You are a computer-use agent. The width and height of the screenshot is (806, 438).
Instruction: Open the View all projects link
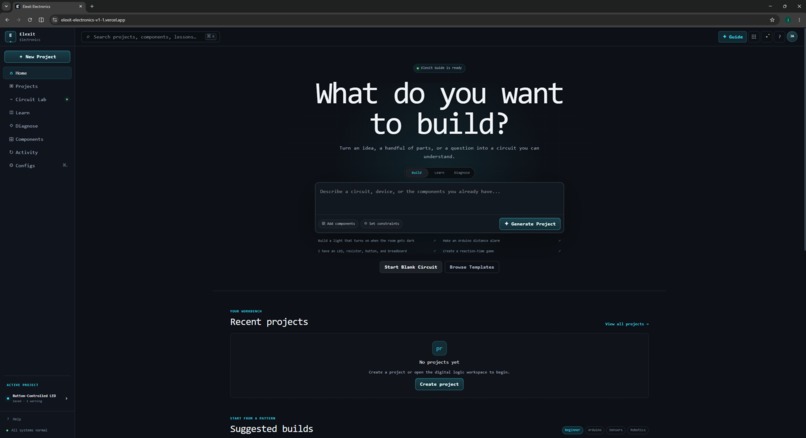pyautogui.click(x=627, y=324)
